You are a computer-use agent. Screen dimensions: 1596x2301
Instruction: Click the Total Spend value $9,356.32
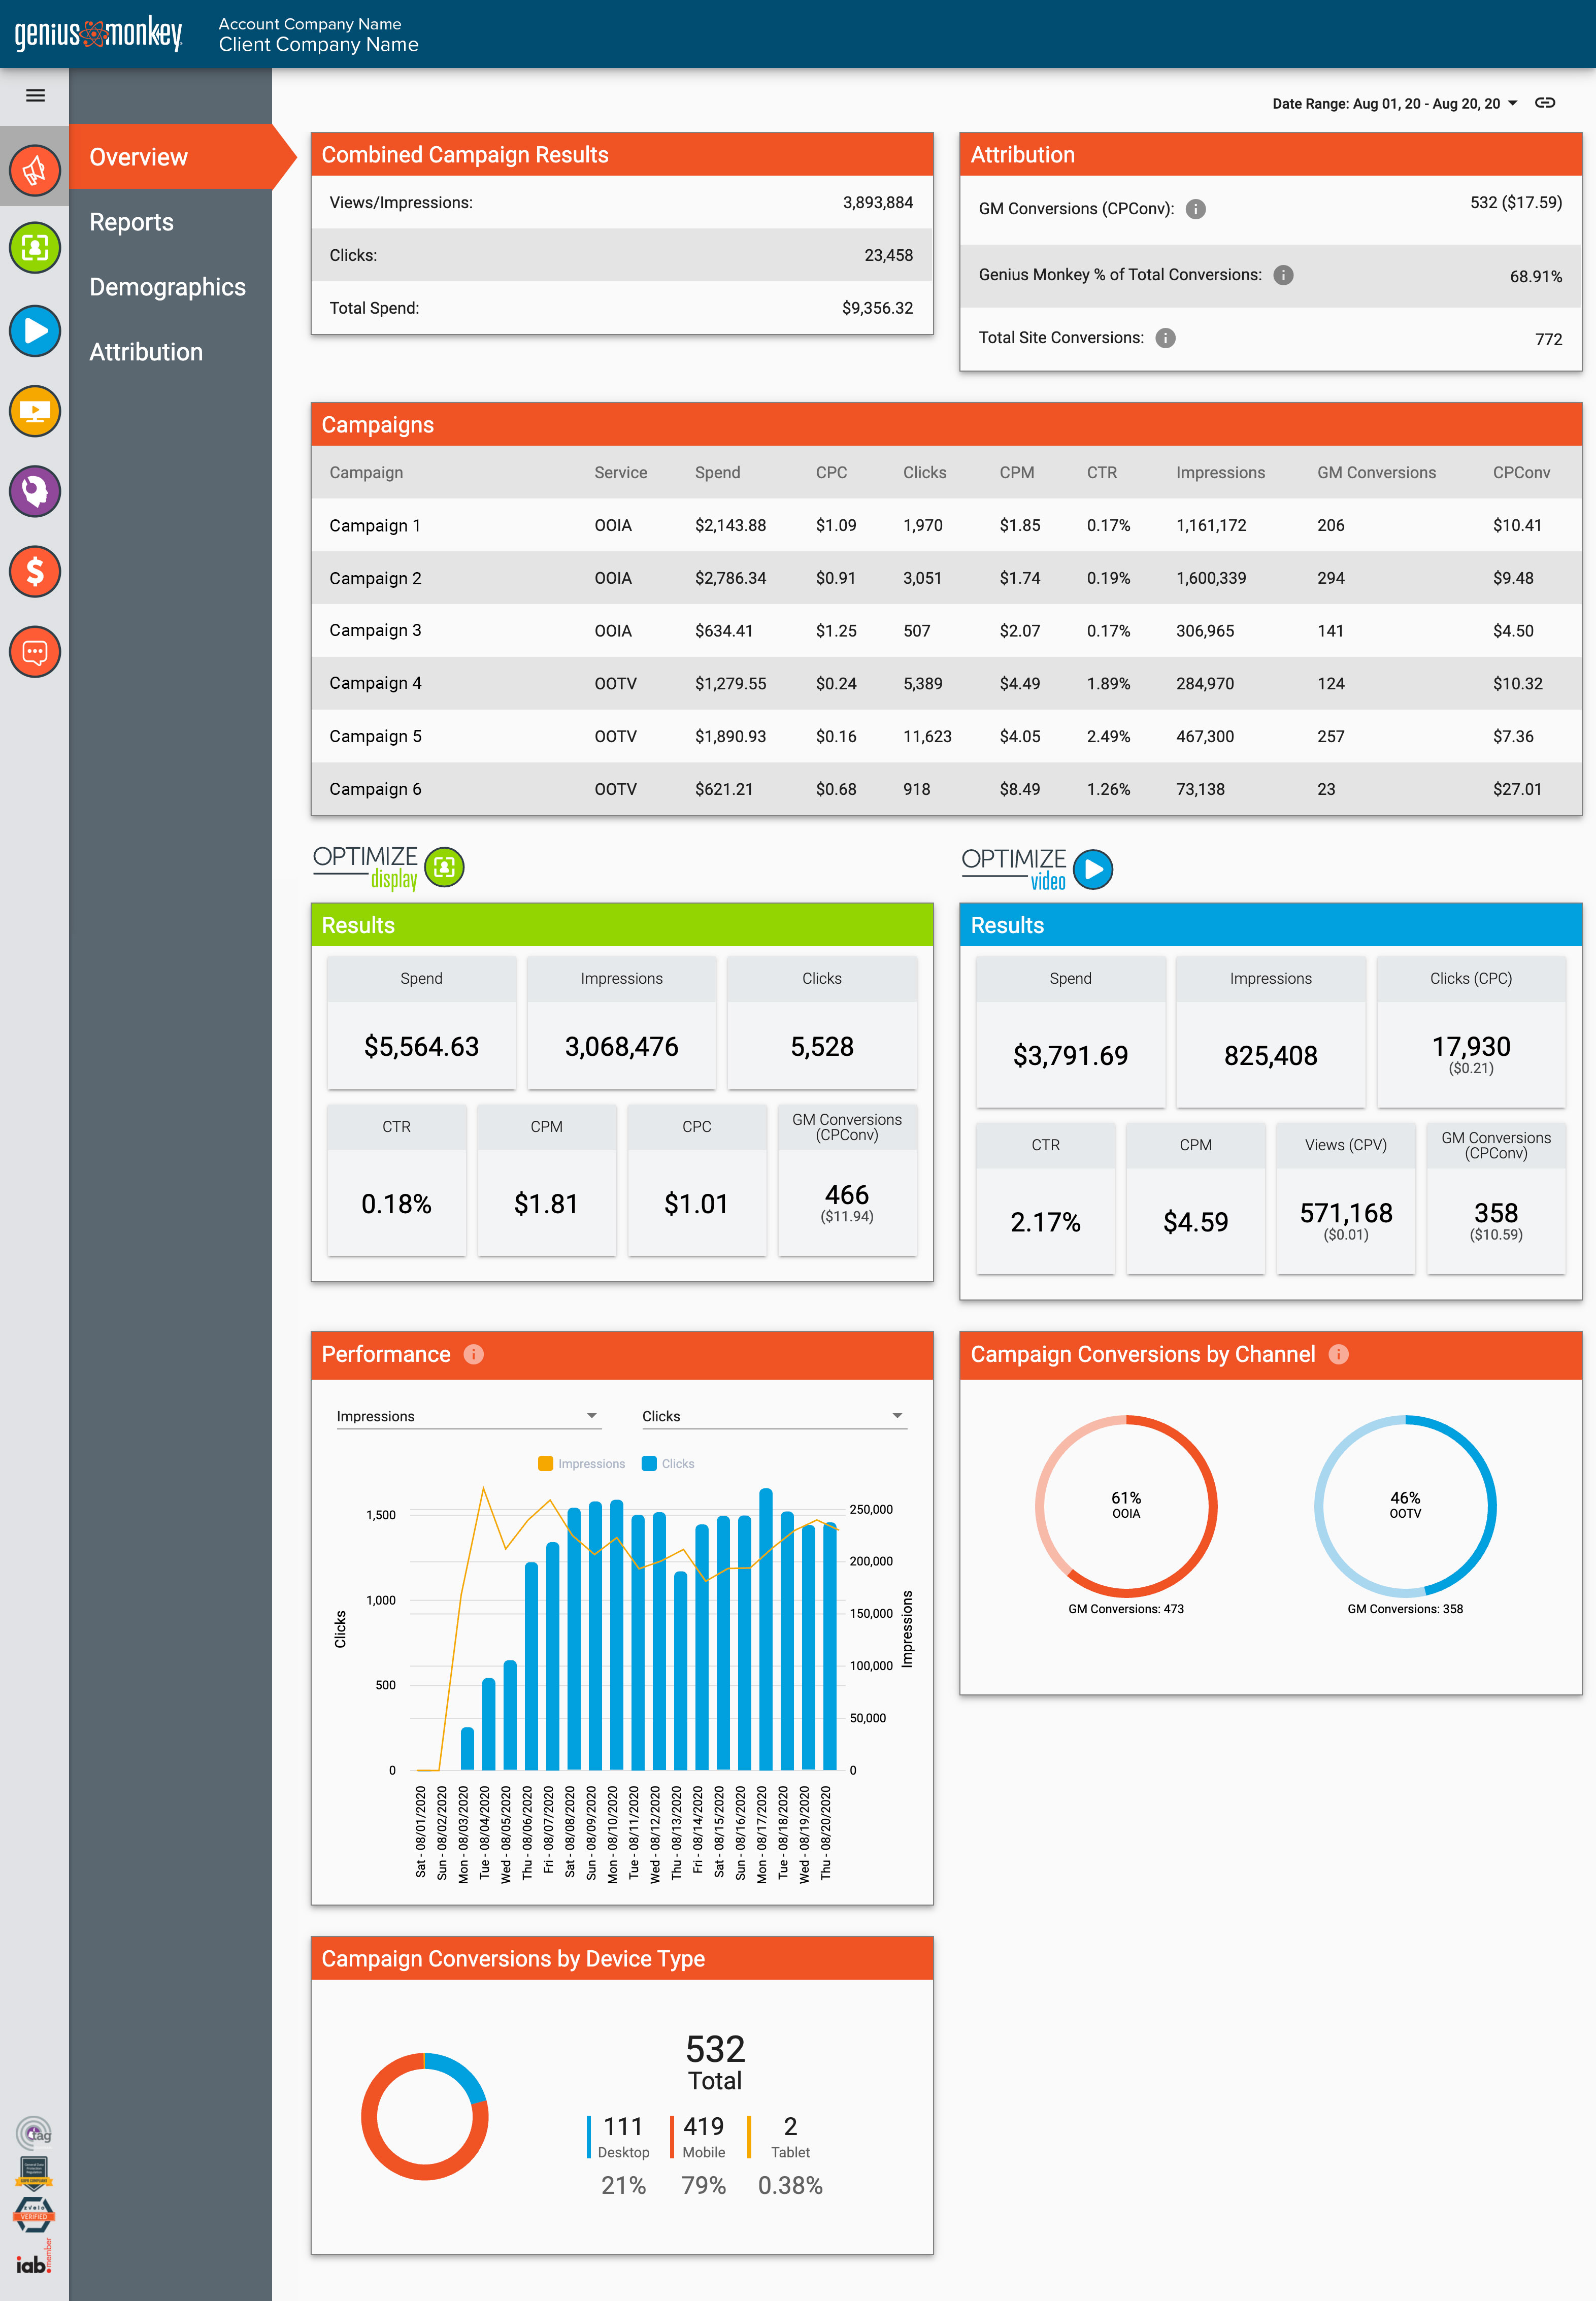[x=877, y=308]
